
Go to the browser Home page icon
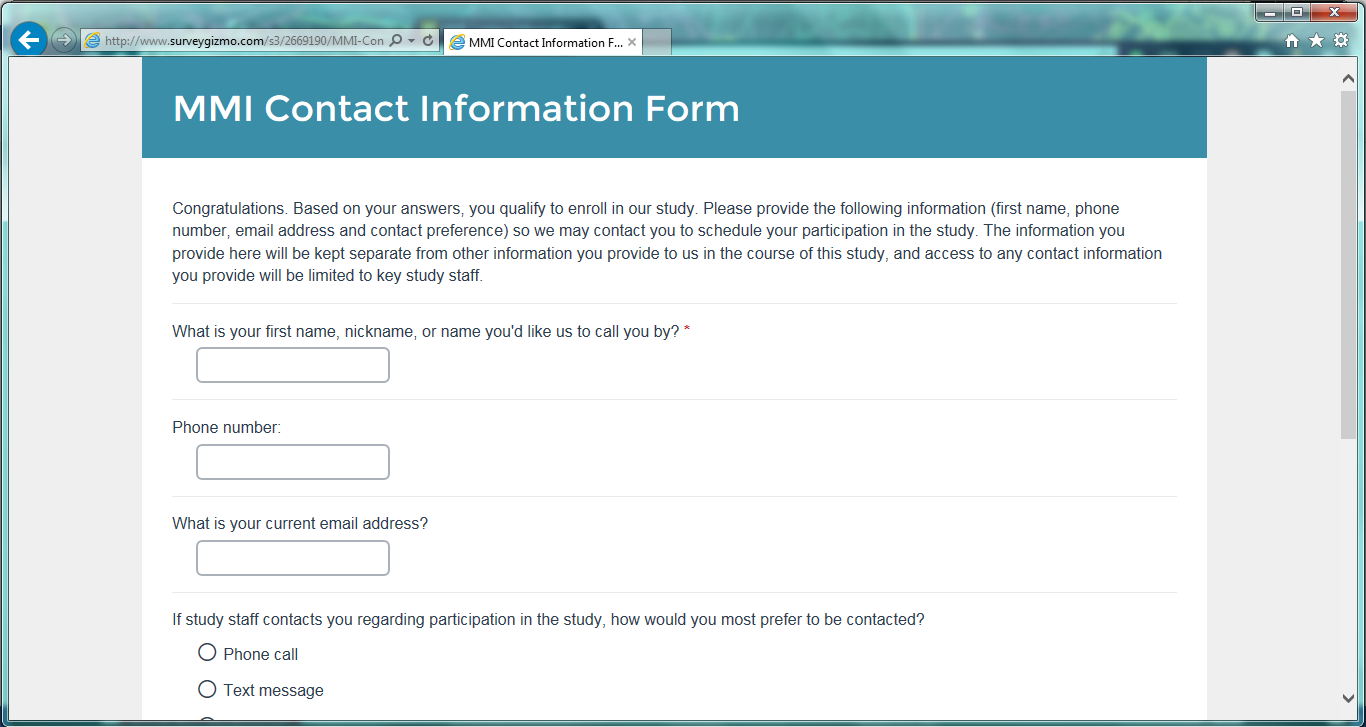pyautogui.click(x=1291, y=41)
